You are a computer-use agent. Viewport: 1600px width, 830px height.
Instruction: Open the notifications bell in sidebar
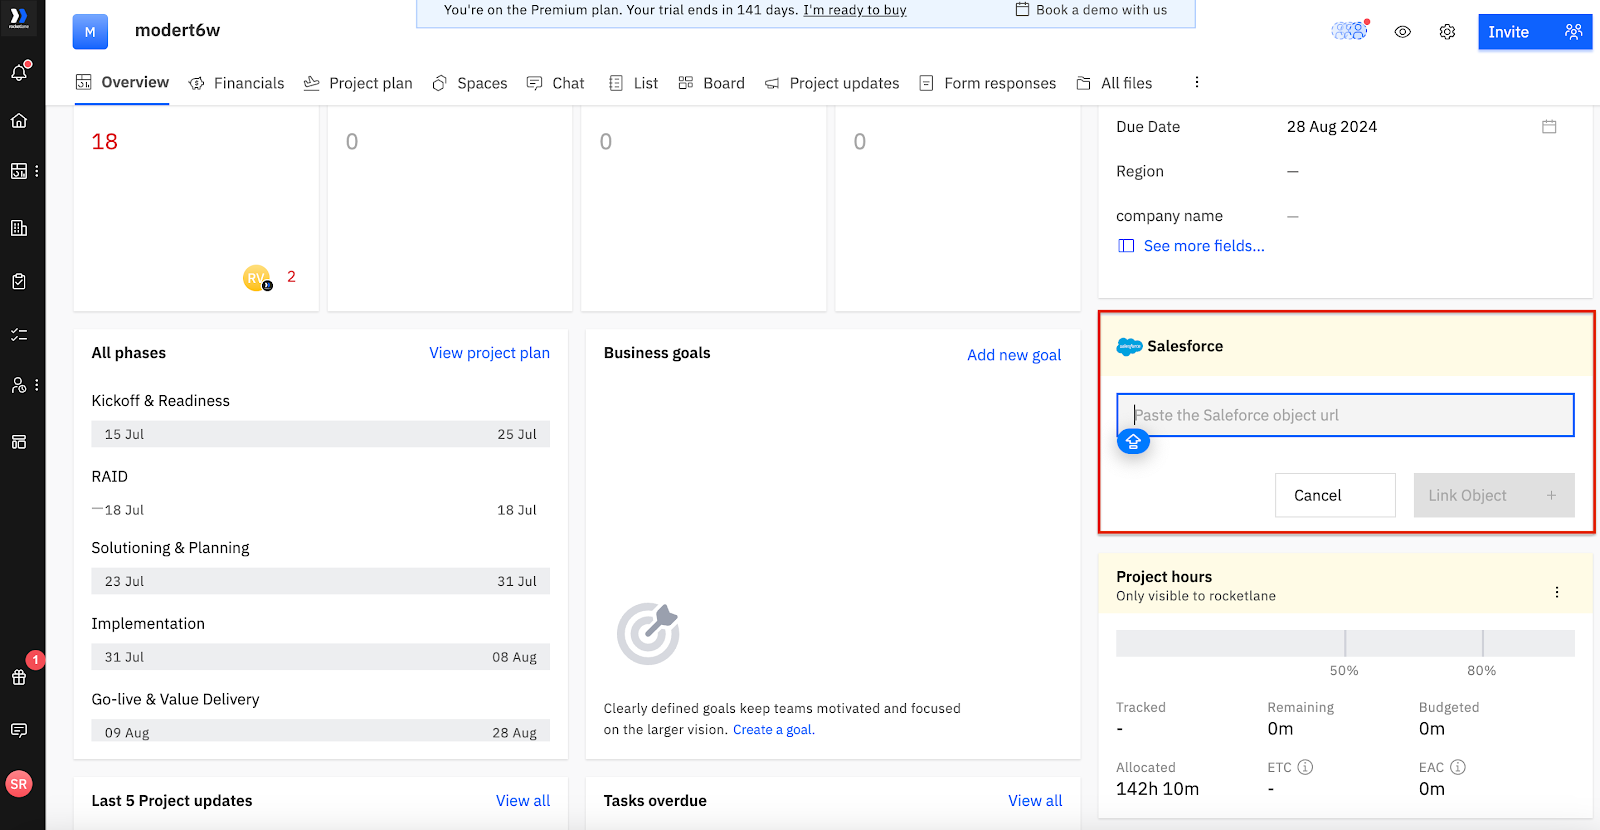[x=19, y=72]
